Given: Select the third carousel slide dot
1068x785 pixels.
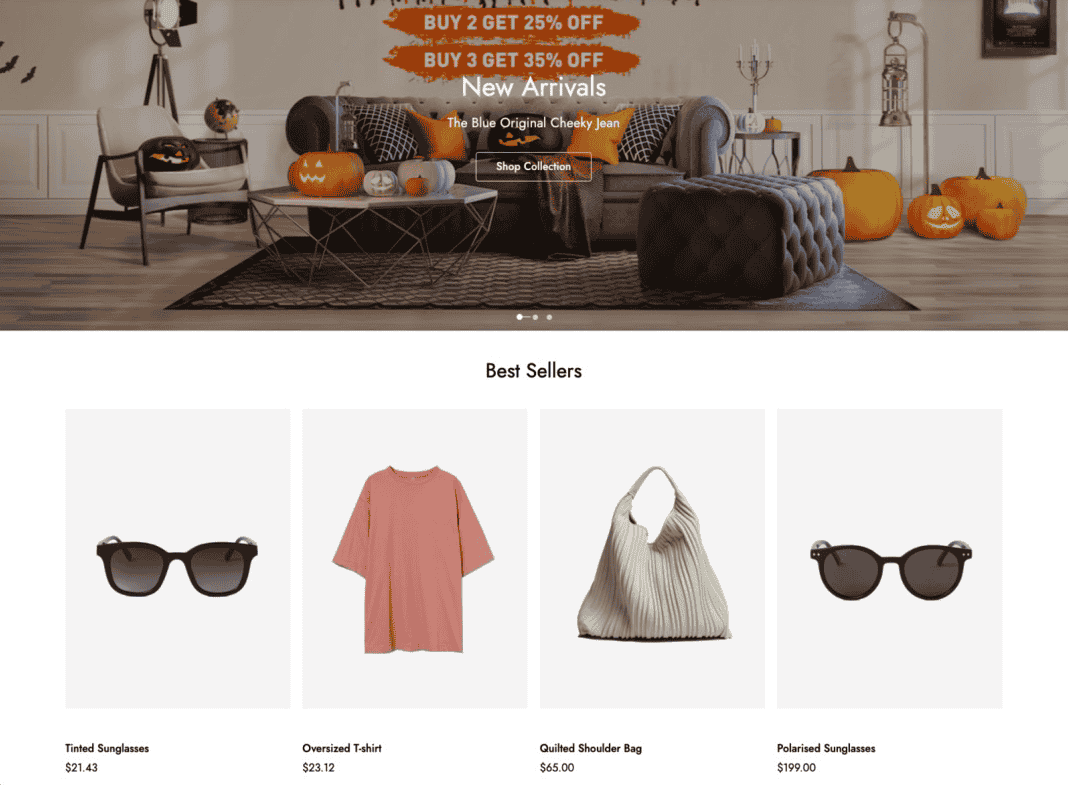Looking at the screenshot, I should pyautogui.click(x=549, y=317).
